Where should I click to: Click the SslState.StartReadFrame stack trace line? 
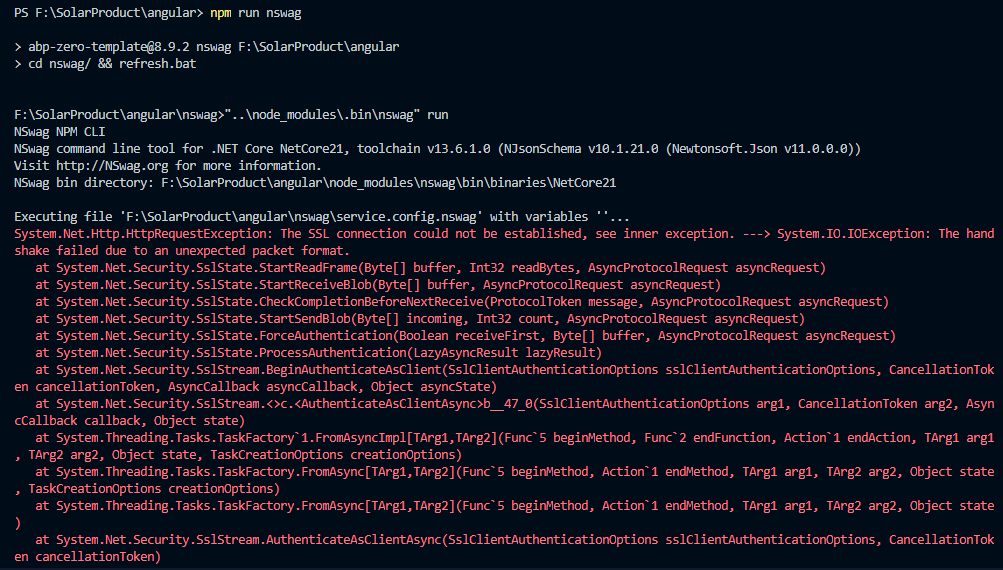tap(430, 267)
